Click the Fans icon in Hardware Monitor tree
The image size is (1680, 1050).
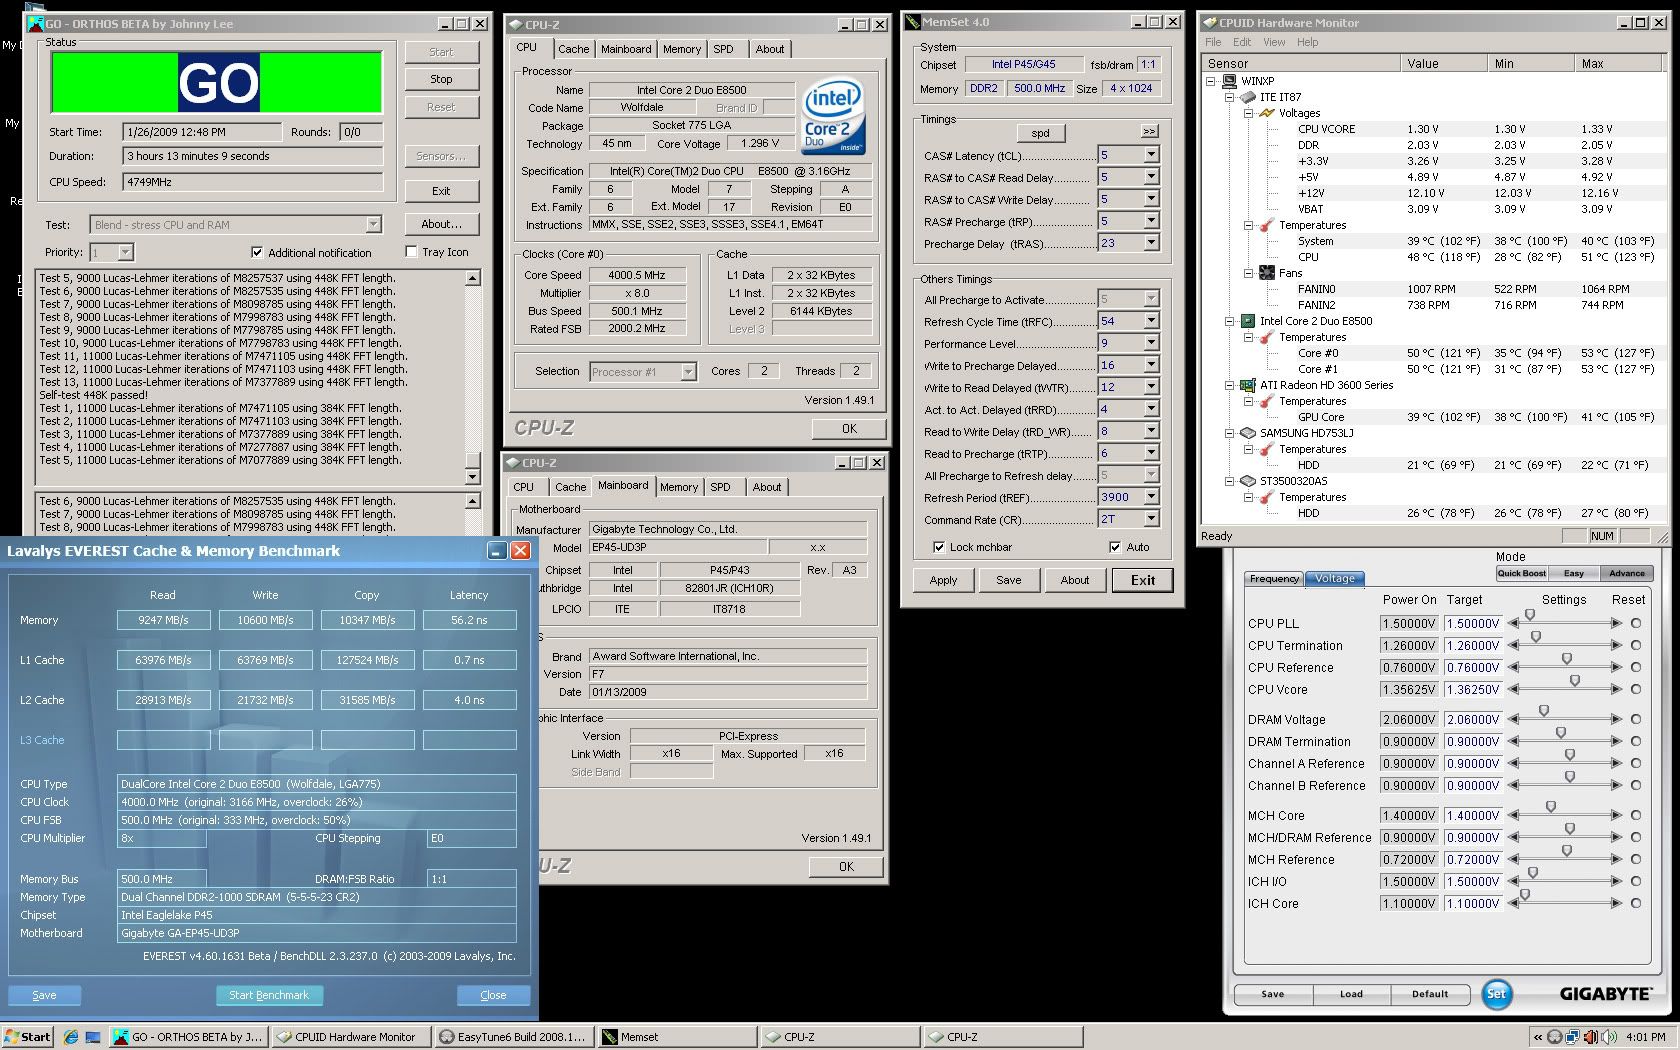(1266, 273)
